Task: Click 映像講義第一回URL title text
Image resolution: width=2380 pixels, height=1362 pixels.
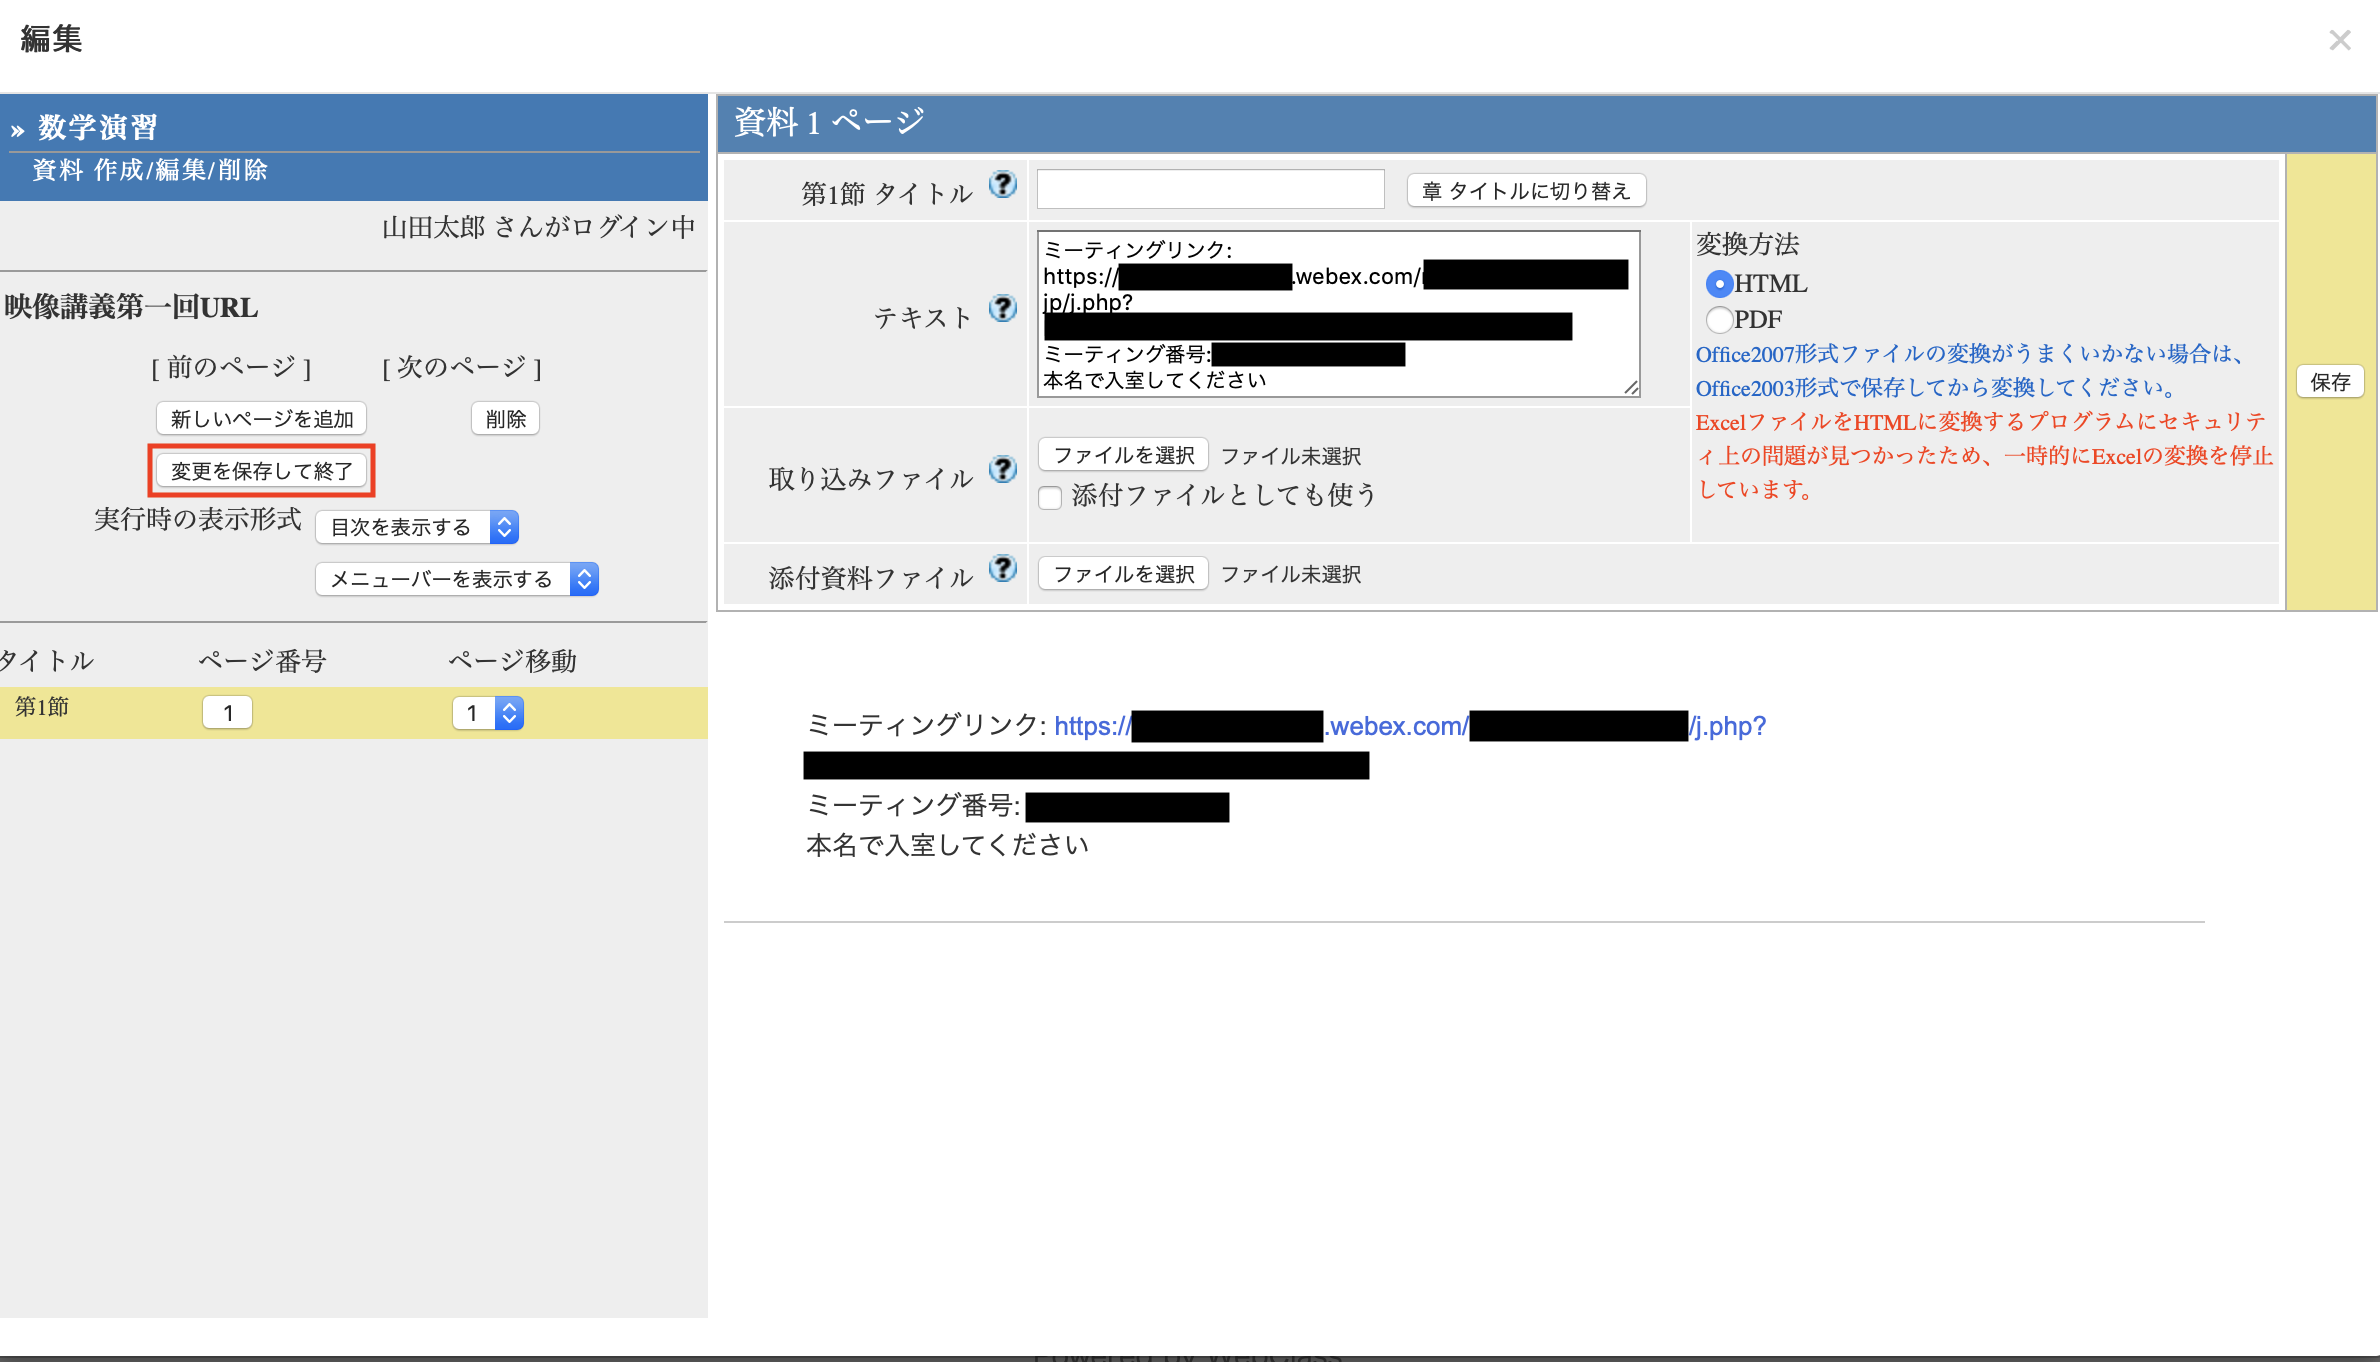Action: (131, 307)
